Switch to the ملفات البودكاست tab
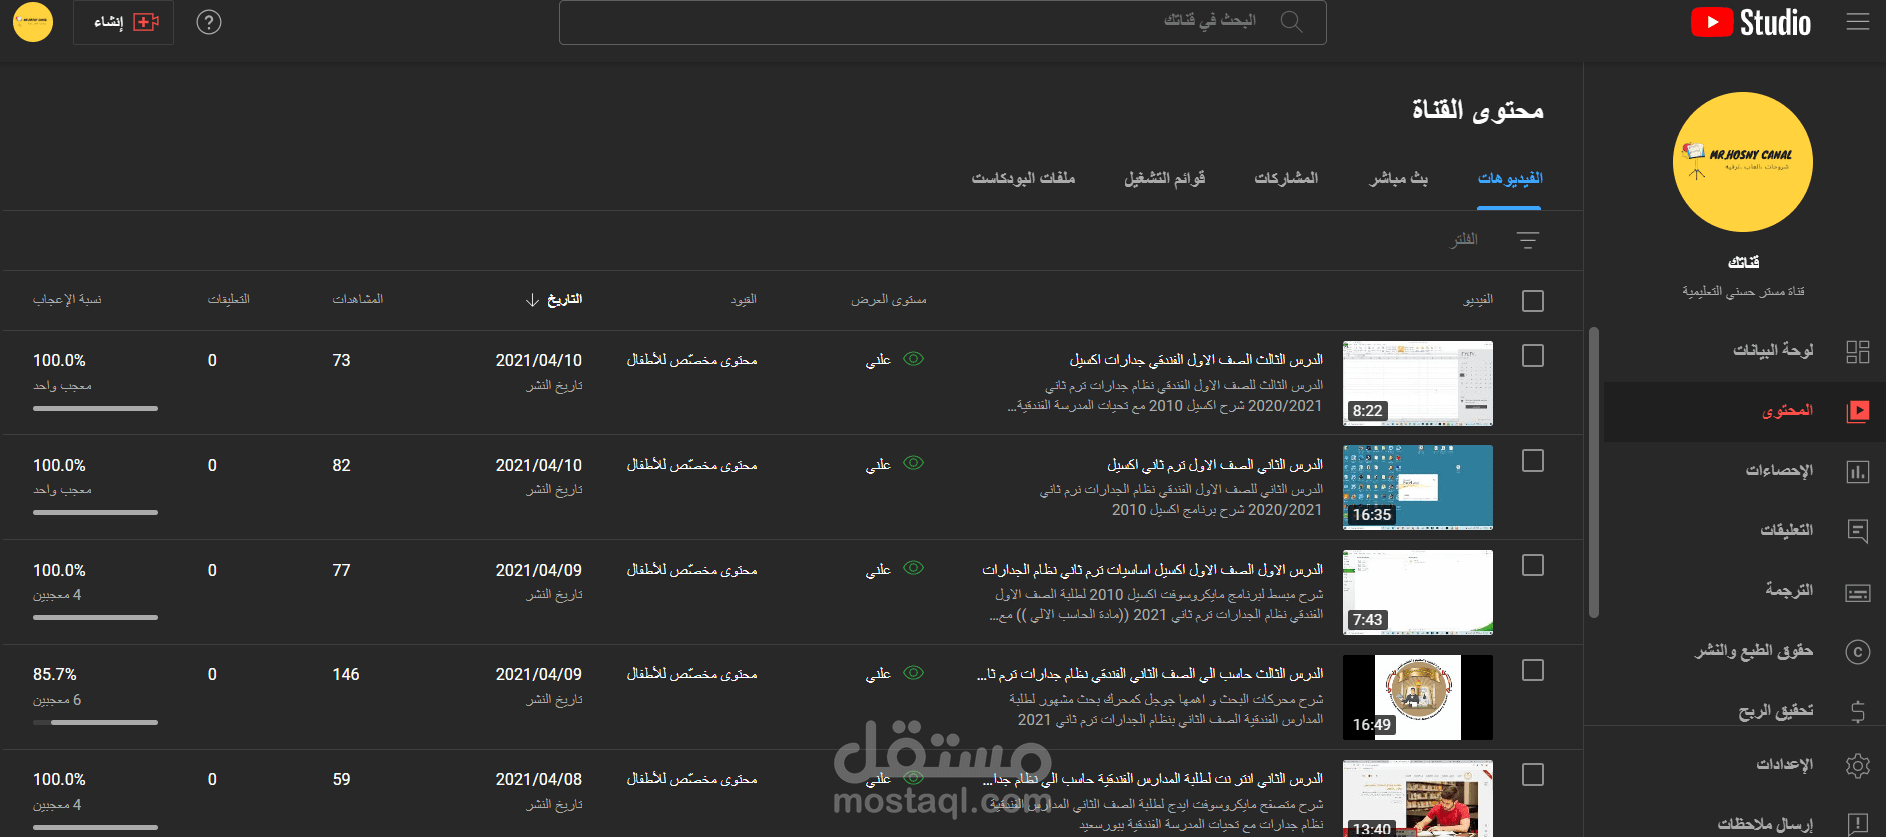 (x=1023, y=179)
